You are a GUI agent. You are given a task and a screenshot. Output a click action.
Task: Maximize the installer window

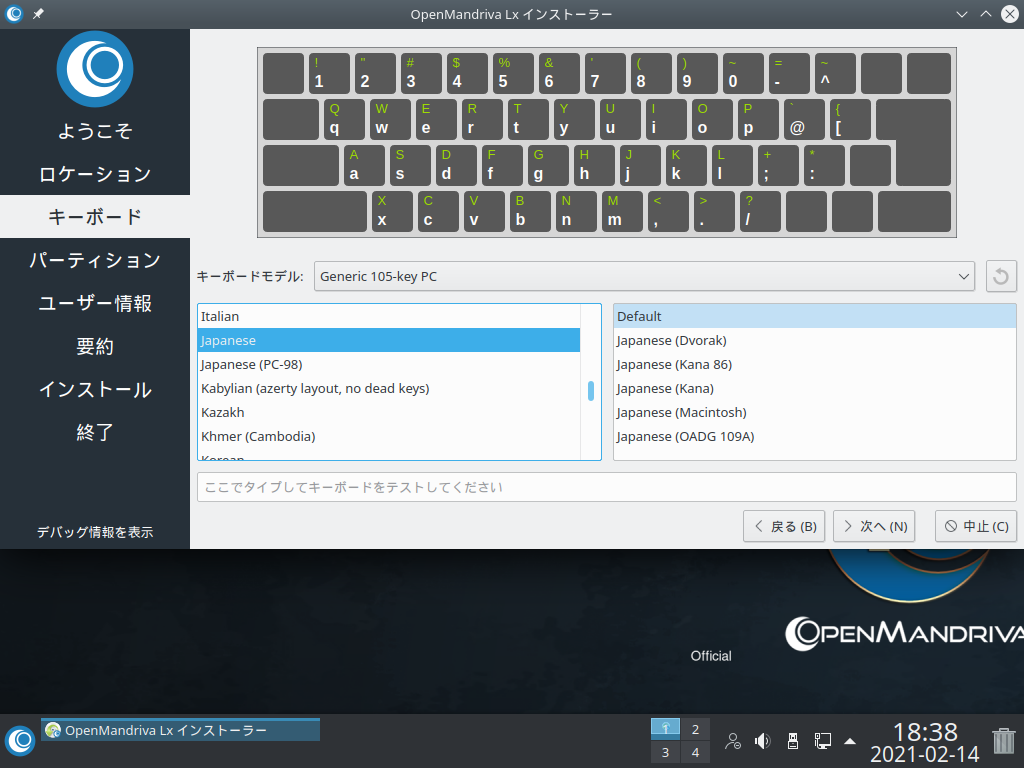(x=985, y=14)
